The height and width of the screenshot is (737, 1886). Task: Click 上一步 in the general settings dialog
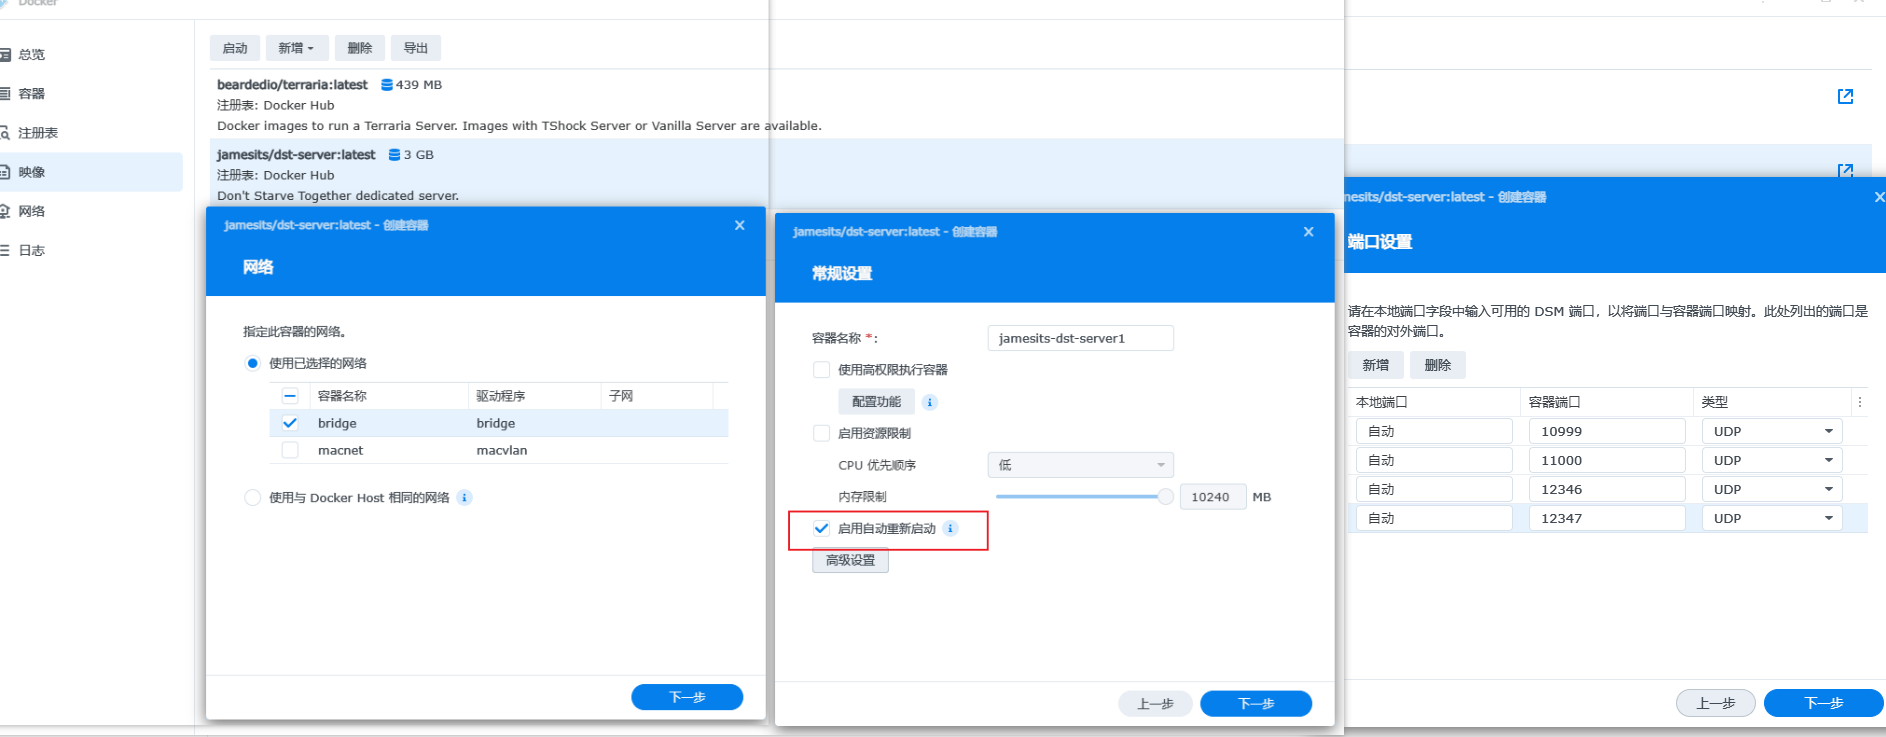[1155, 704]
